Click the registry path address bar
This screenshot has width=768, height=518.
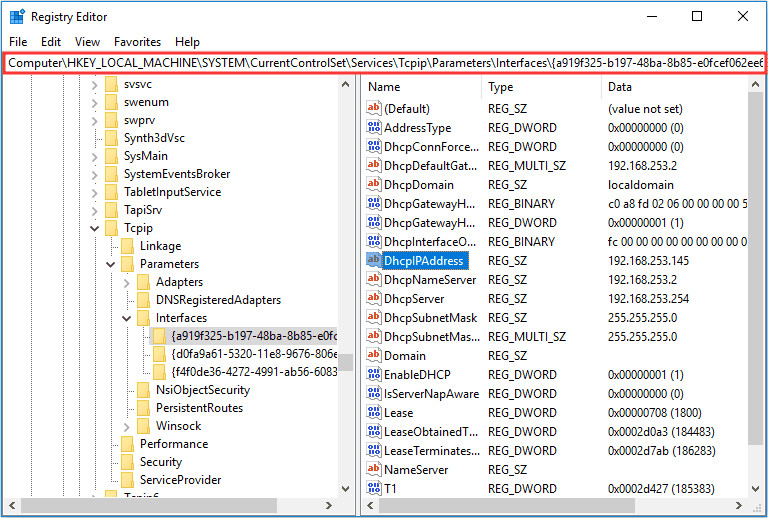(x=384, y=63)
